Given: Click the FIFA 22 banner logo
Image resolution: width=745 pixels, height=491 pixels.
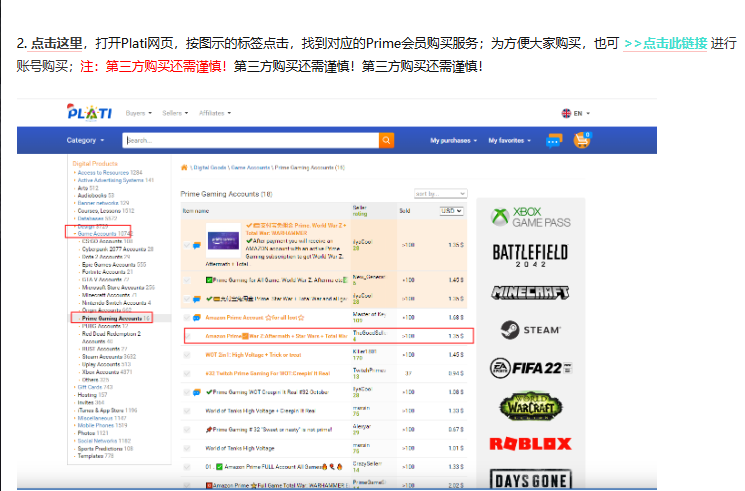Looking at the screenshot, I should (530, 368).
